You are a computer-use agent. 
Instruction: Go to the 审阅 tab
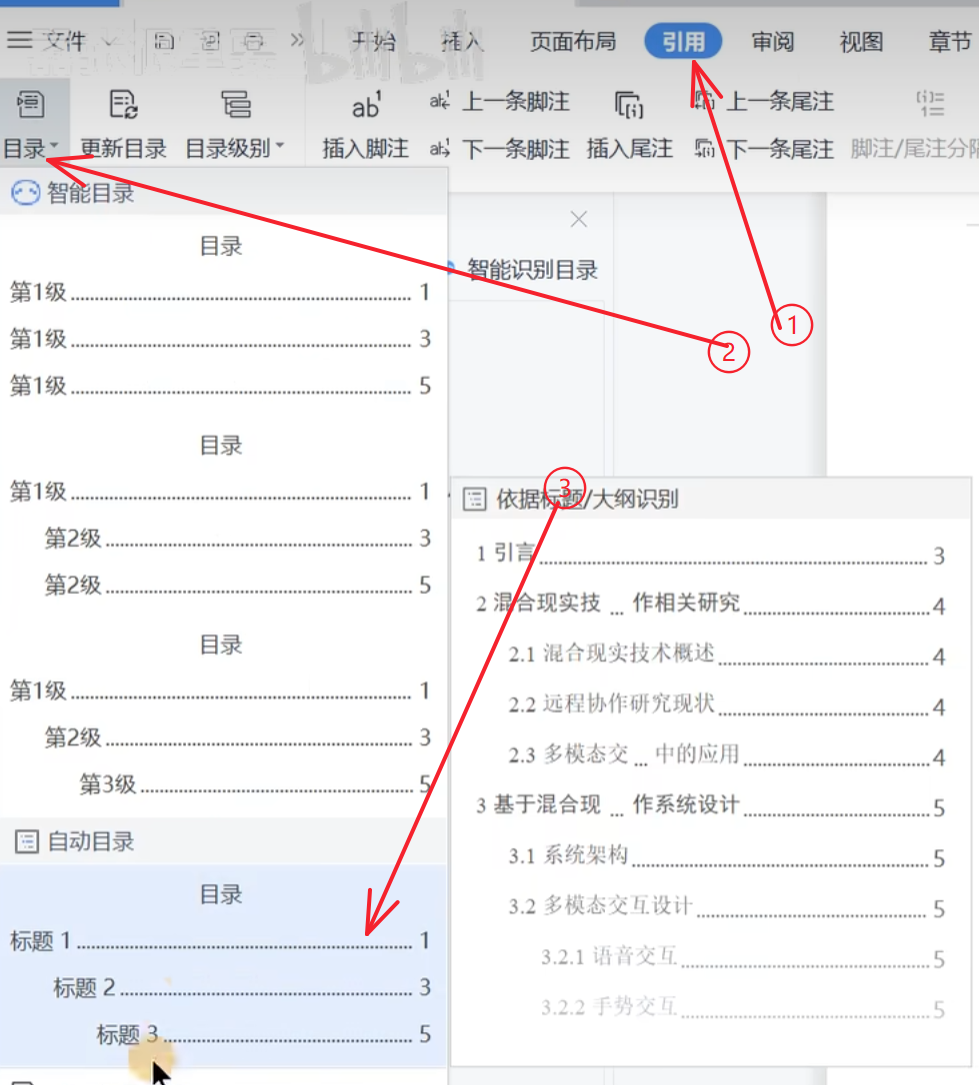pos(773,42)
